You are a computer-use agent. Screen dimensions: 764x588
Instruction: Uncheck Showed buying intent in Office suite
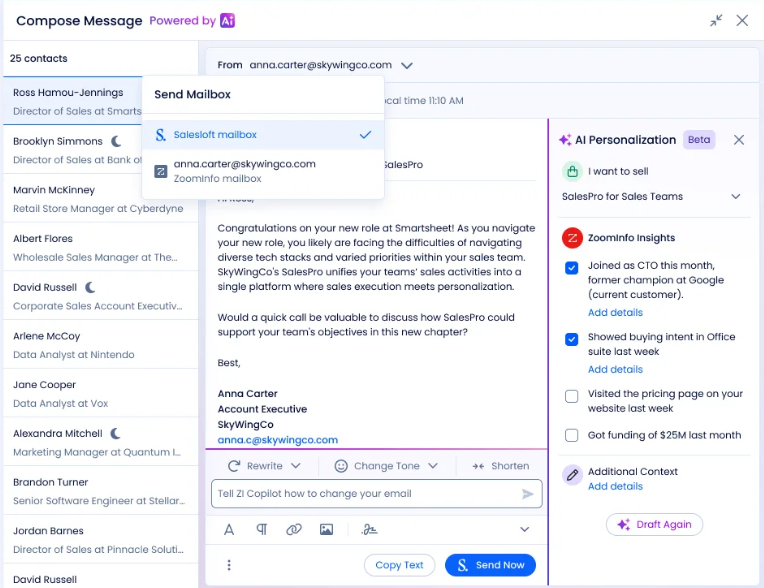click(572, 339)
